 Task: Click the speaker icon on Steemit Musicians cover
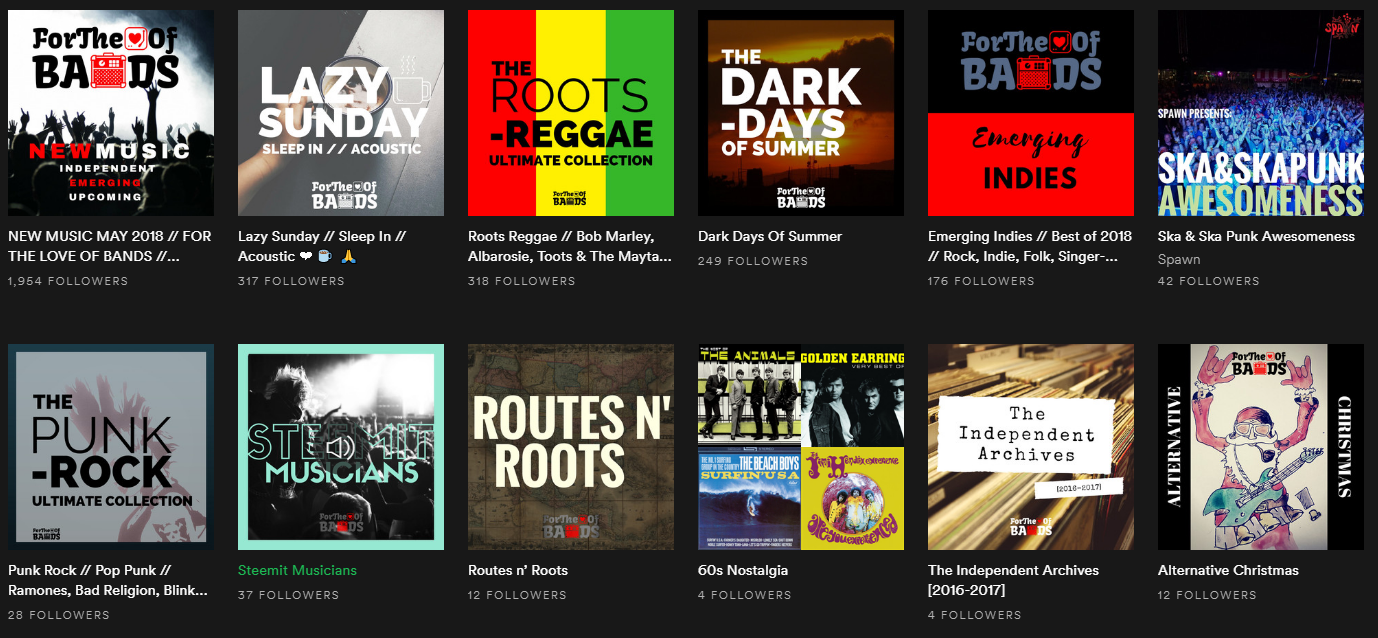tap(340, 447)
